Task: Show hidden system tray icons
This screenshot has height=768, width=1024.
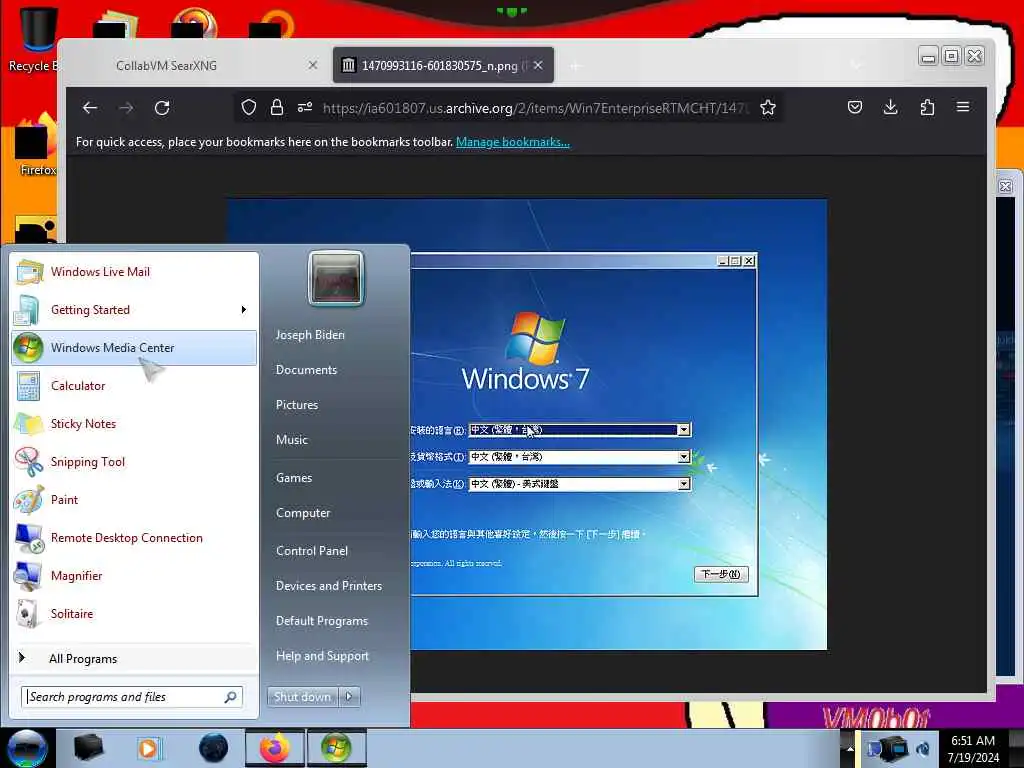Action: tap(850, 748)
